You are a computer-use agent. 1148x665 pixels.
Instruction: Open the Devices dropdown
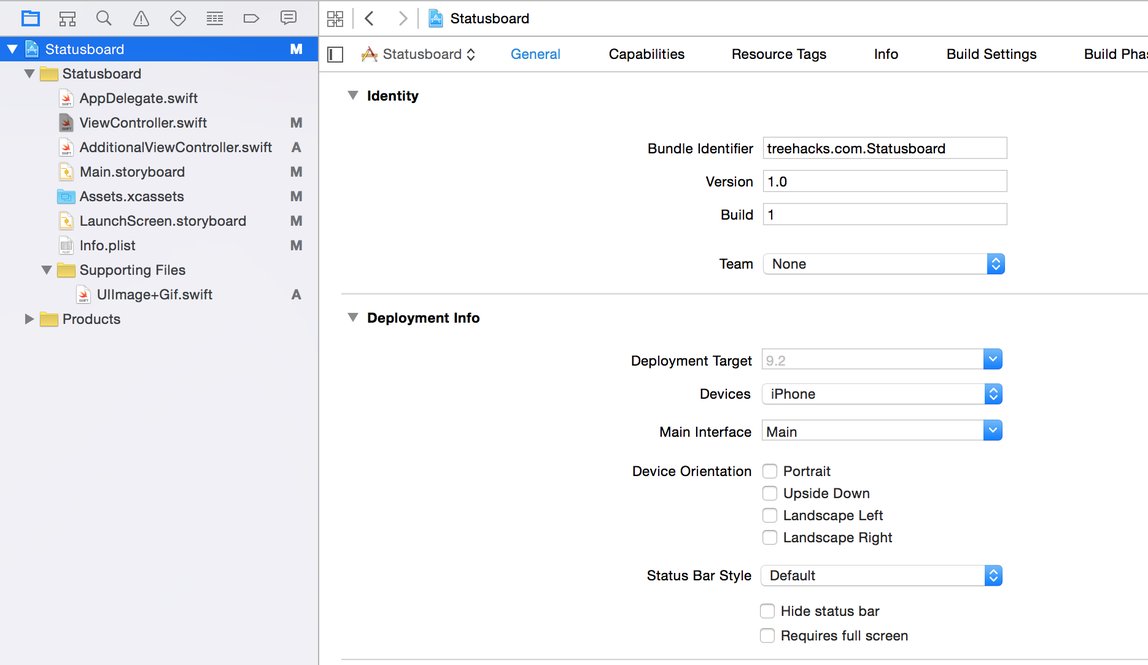coord(882,394)
